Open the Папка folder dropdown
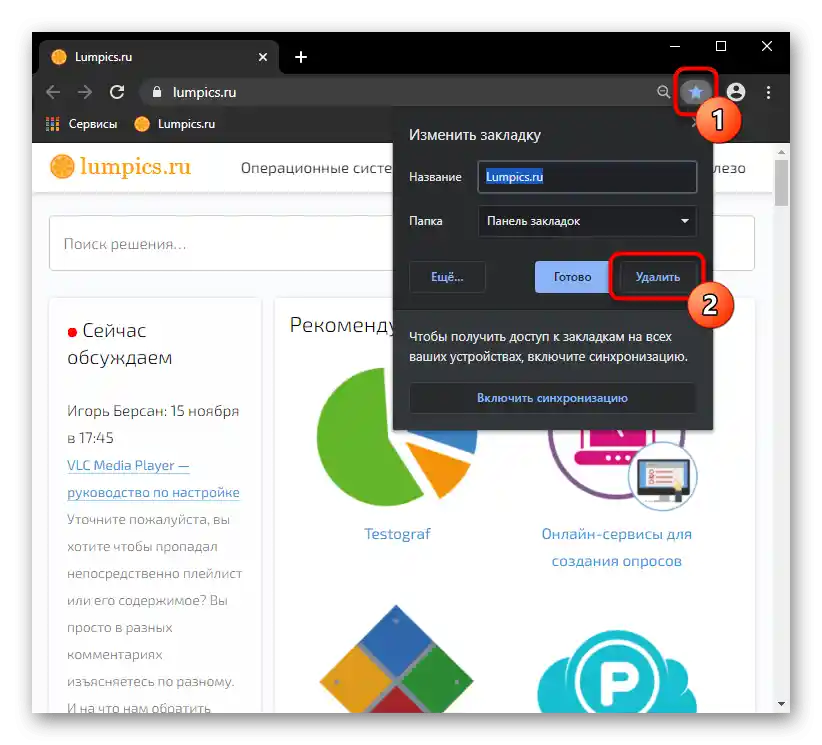This screenshot has width=822, height=745. [587, 221]
